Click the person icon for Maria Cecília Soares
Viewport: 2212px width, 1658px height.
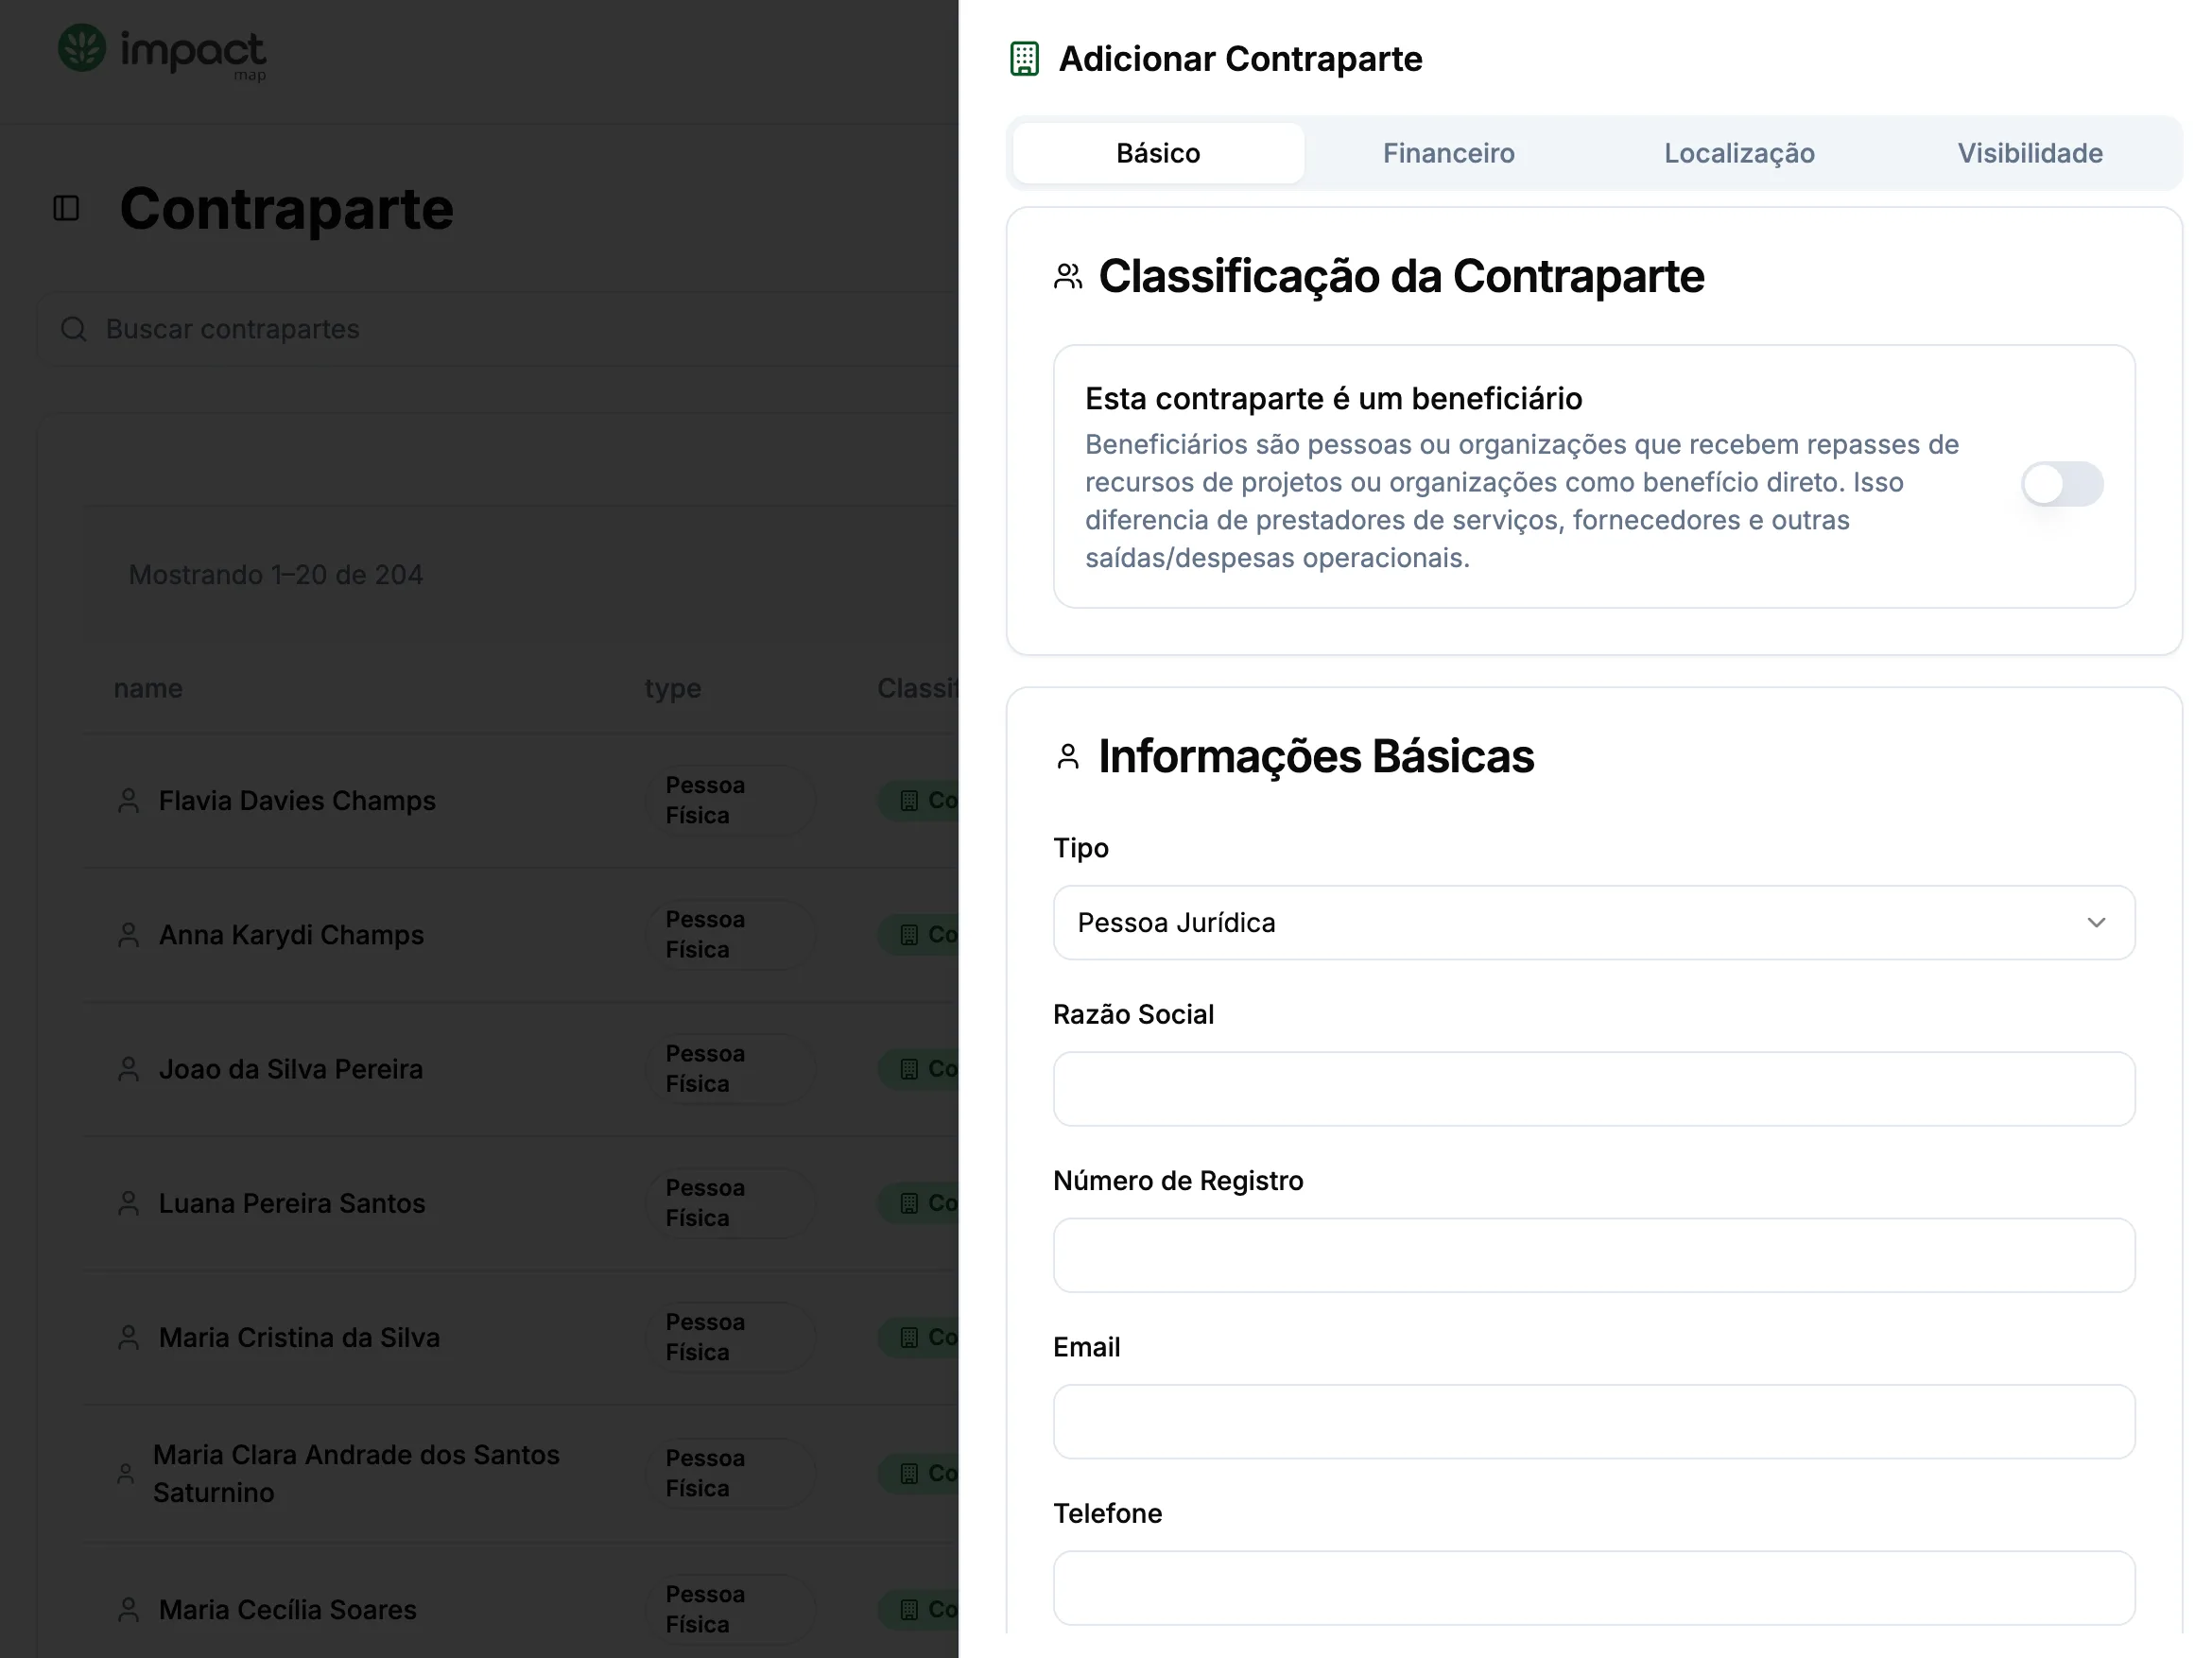[x=128, y=1610]
